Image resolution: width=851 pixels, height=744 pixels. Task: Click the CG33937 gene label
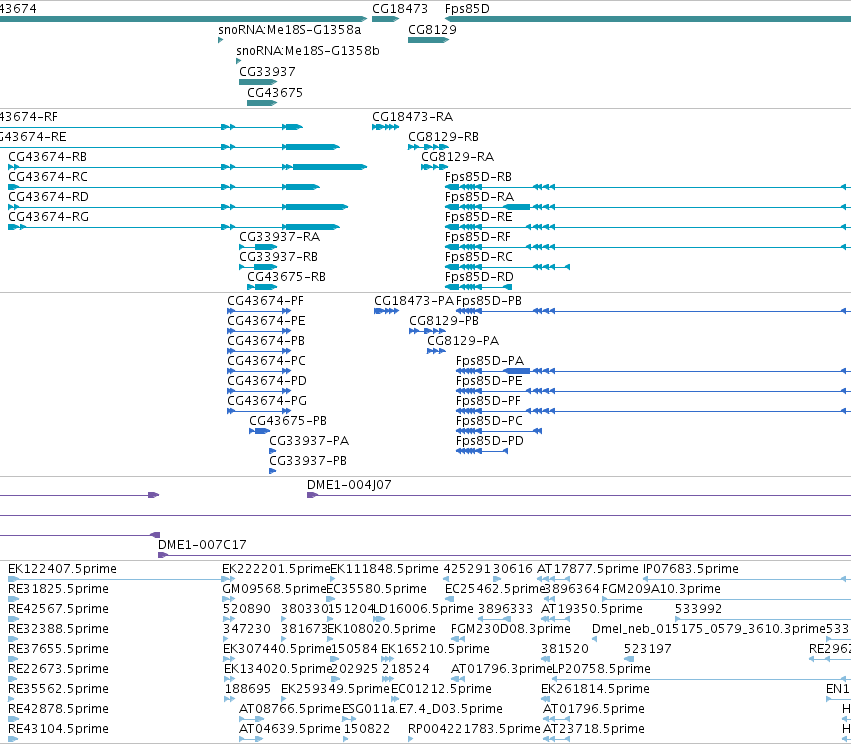267,72
